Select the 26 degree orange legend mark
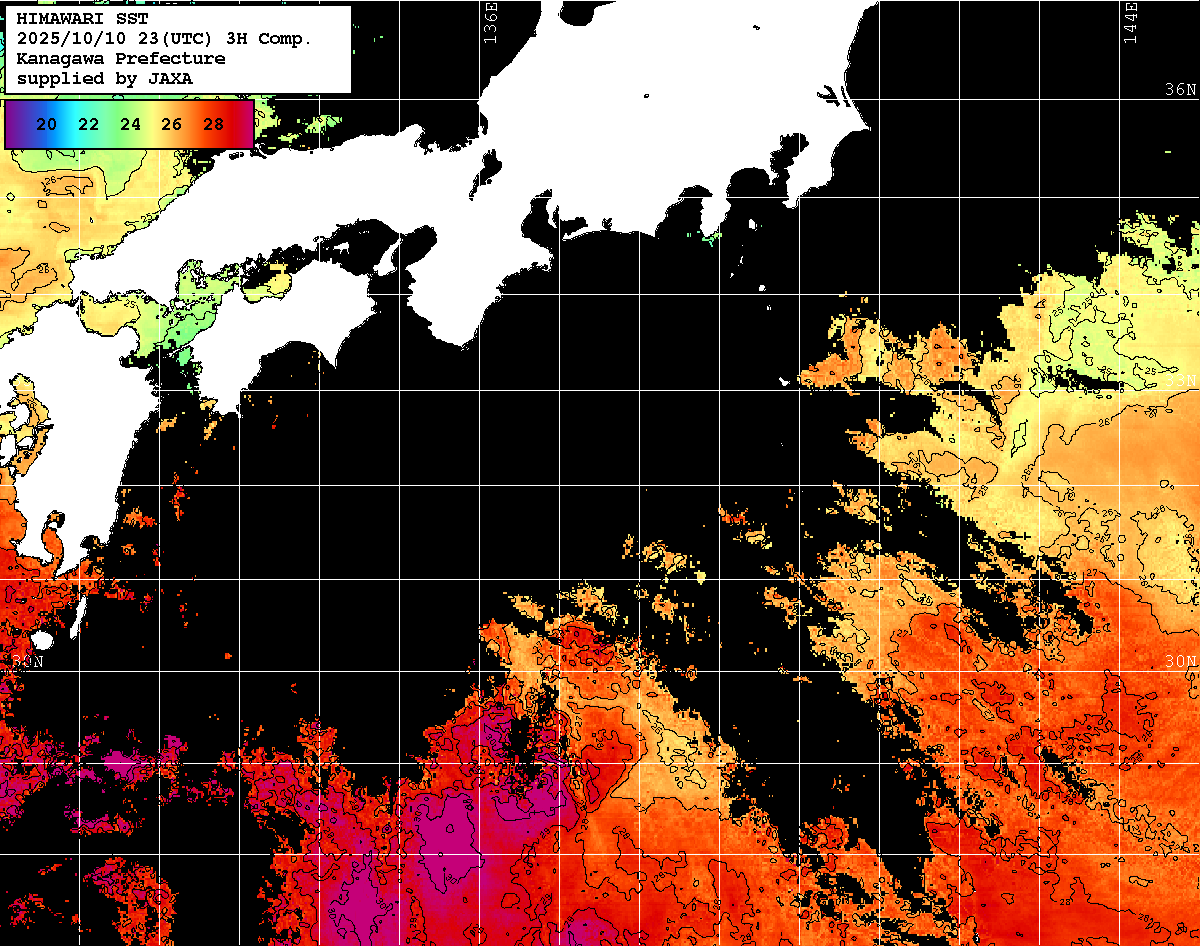This screenshot has width=1200, height=946. [x=171, y=125]
